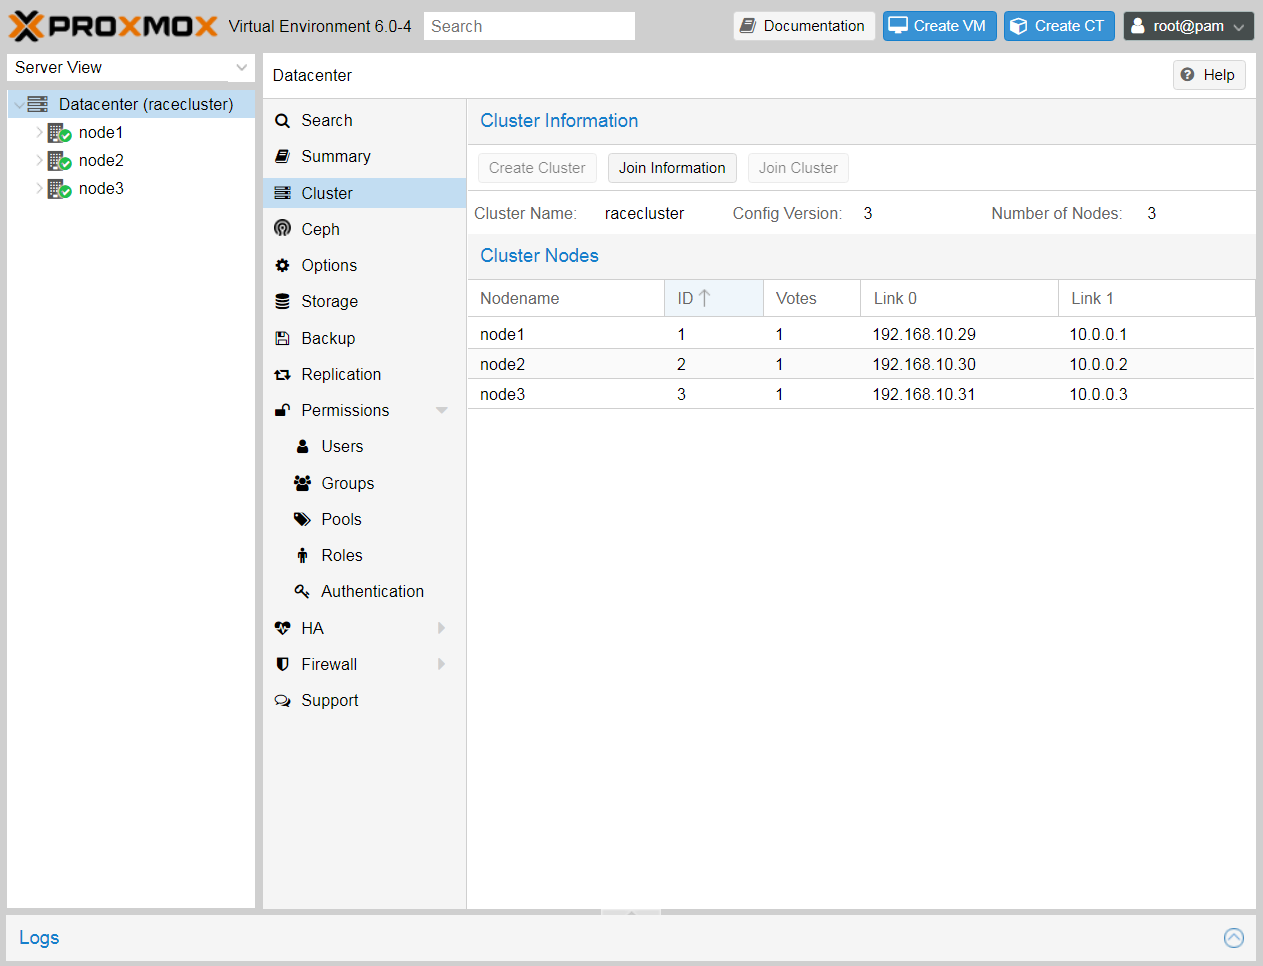Open the Storage menu item

[x=365, y=301]
